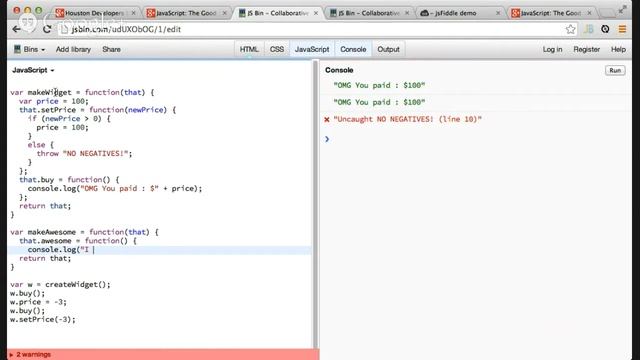Click the Register link
Image resolution: width=640 pixels, height=360 pixels.
587,49
